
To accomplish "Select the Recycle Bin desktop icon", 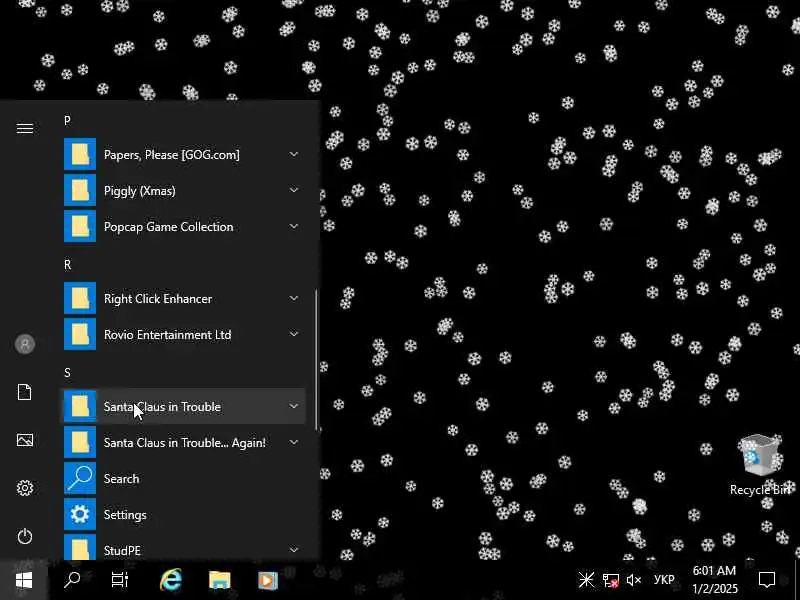I will [760, 465].
